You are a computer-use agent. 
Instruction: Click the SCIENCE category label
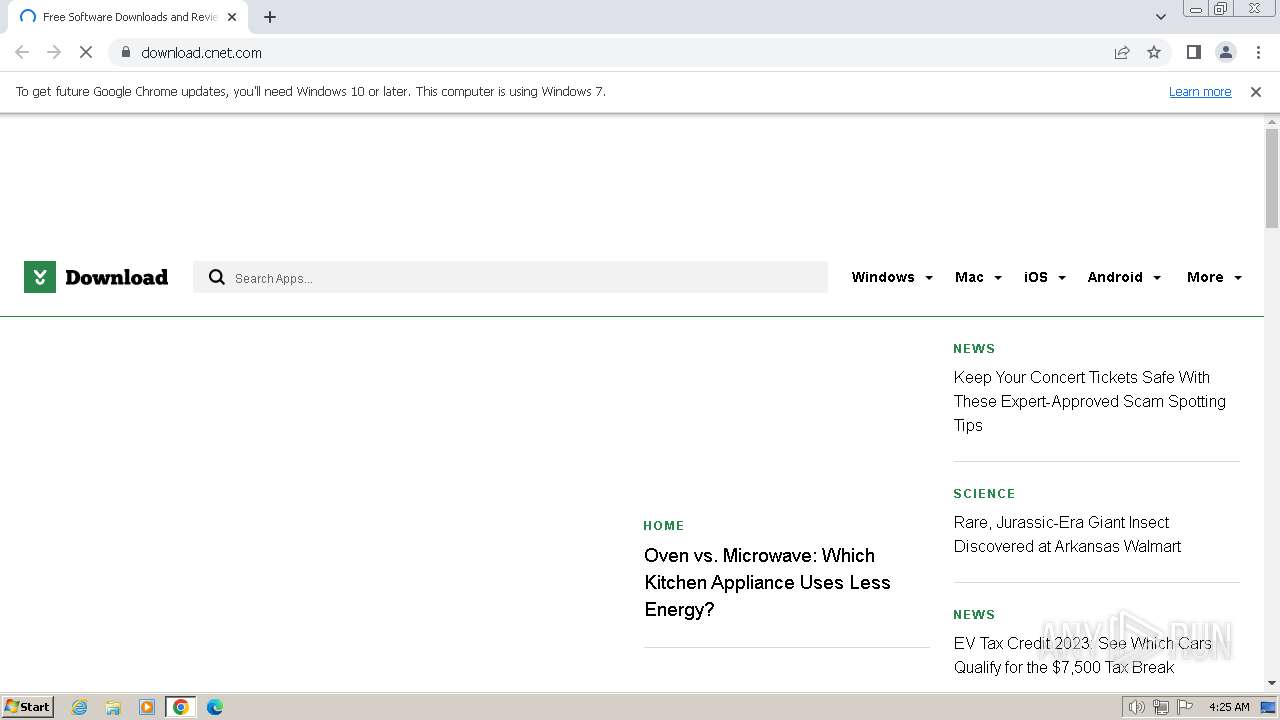pyautogui.click(x=984, y=493)
